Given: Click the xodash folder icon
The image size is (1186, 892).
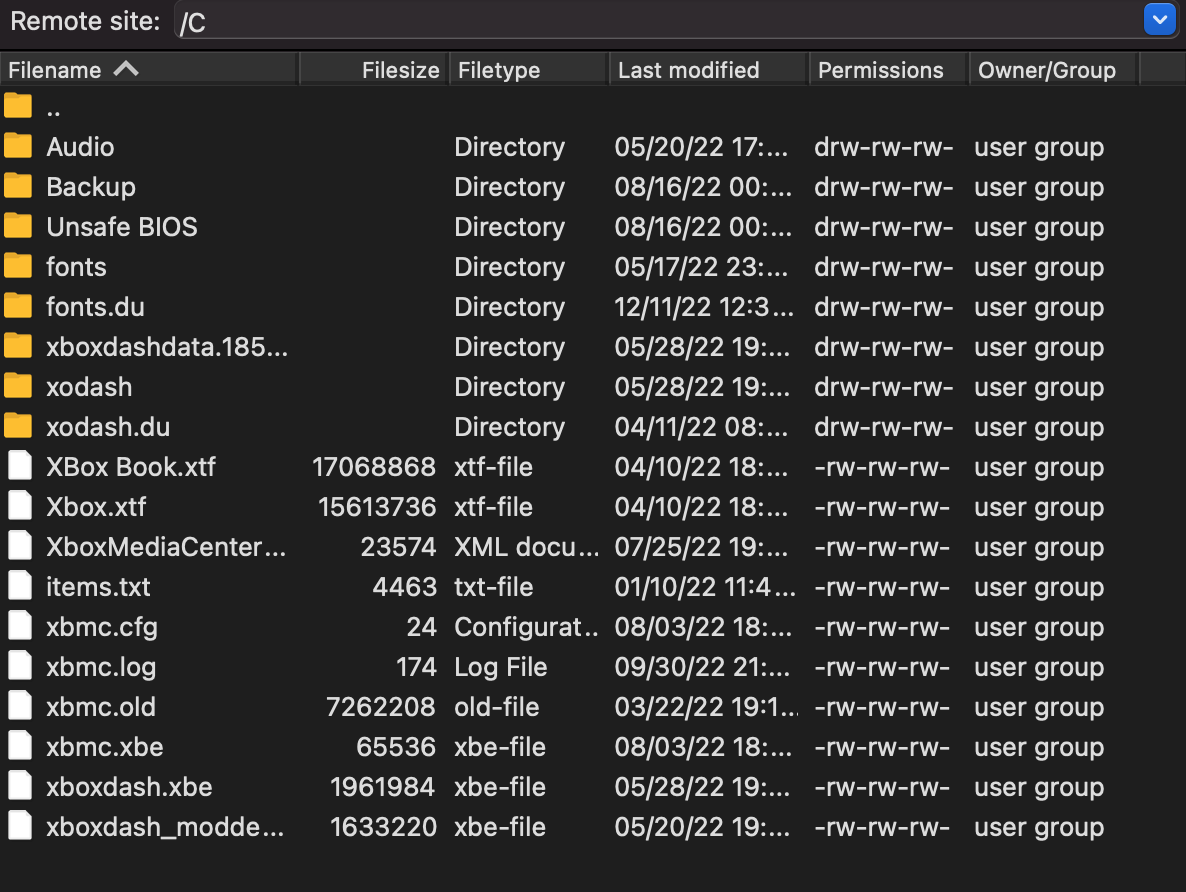Looking at the screenshot, I should (18, 387).
